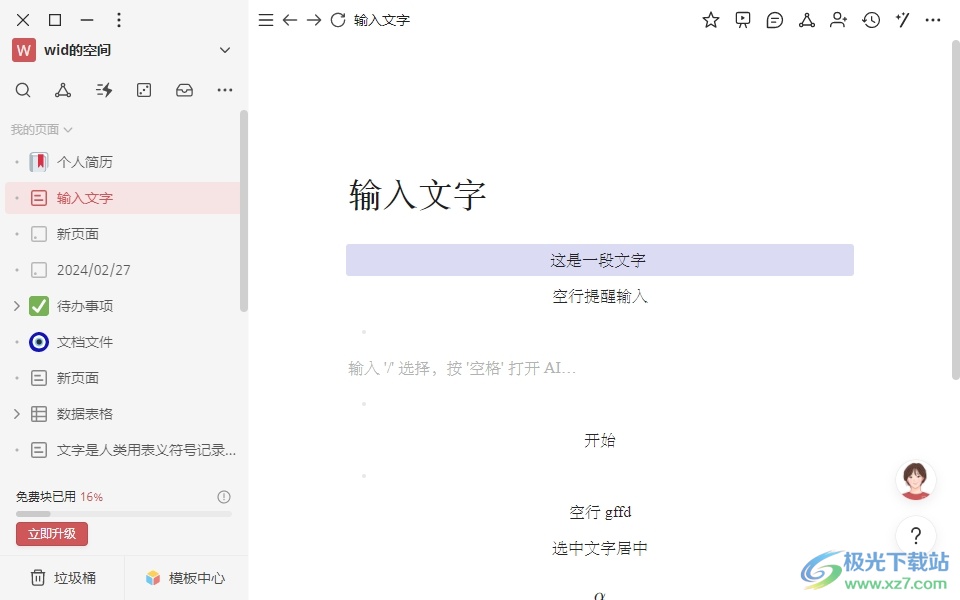Expand the 数据表格 tree arrow

coord(17,414)
